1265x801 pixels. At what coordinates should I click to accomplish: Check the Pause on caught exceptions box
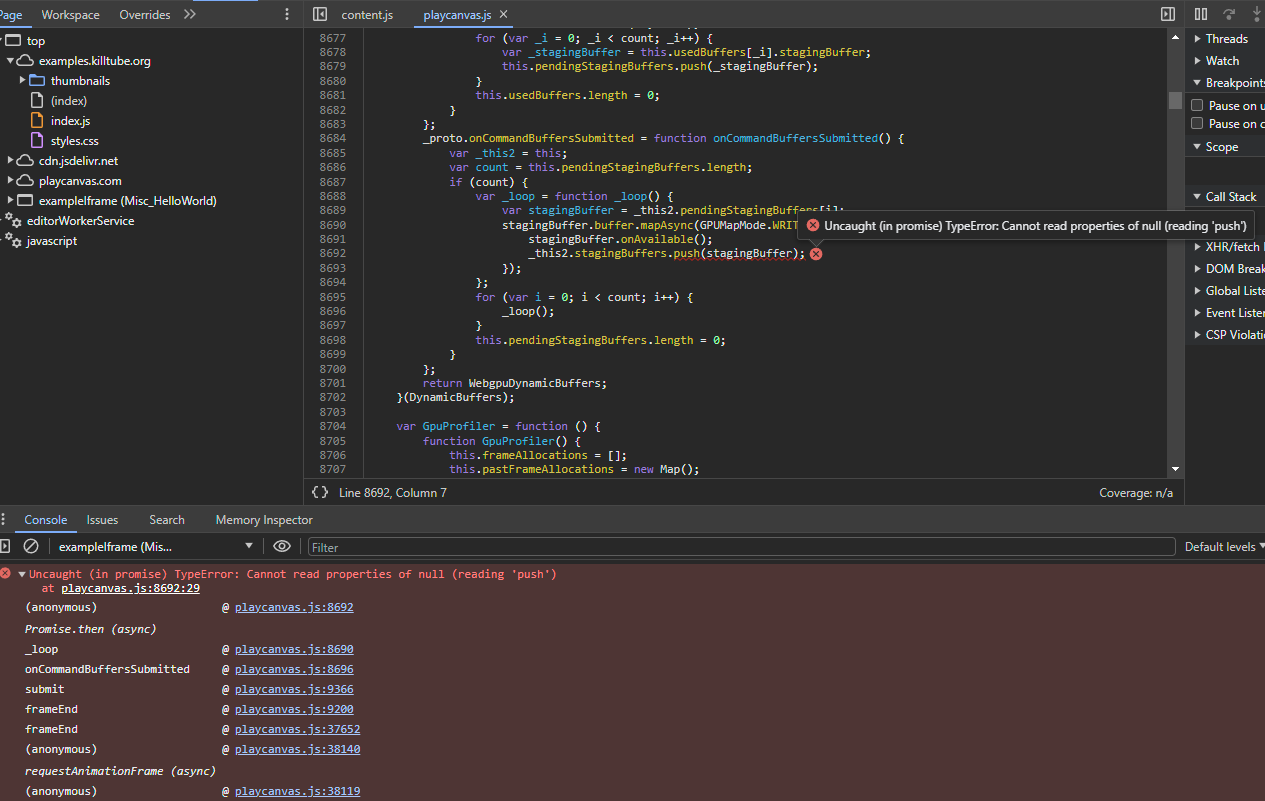1197,123
